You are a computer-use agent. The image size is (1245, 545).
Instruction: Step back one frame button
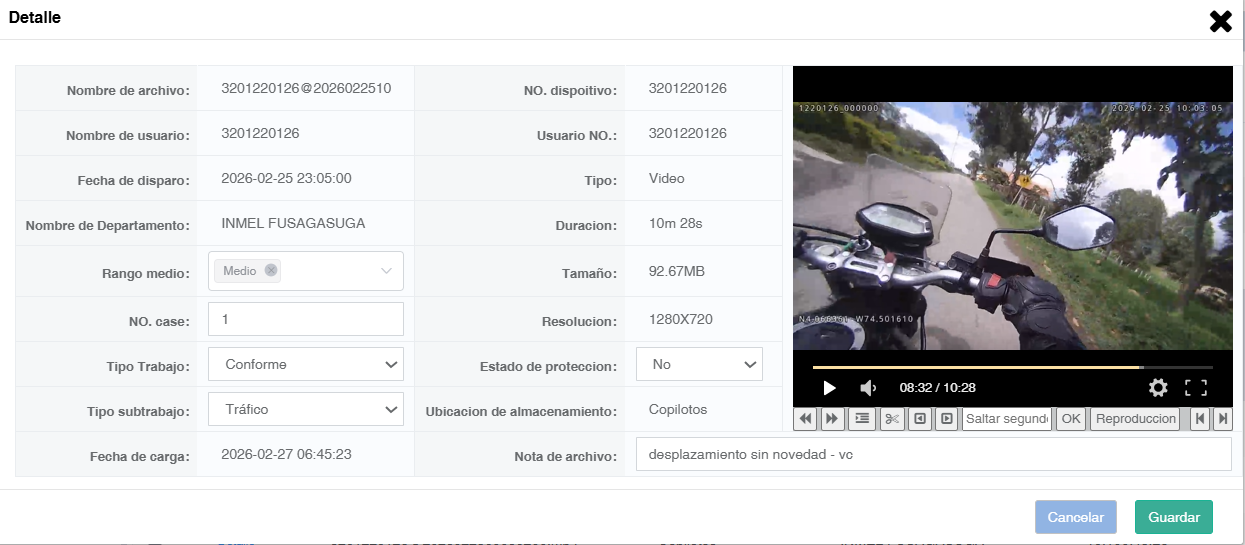[919, 419]
